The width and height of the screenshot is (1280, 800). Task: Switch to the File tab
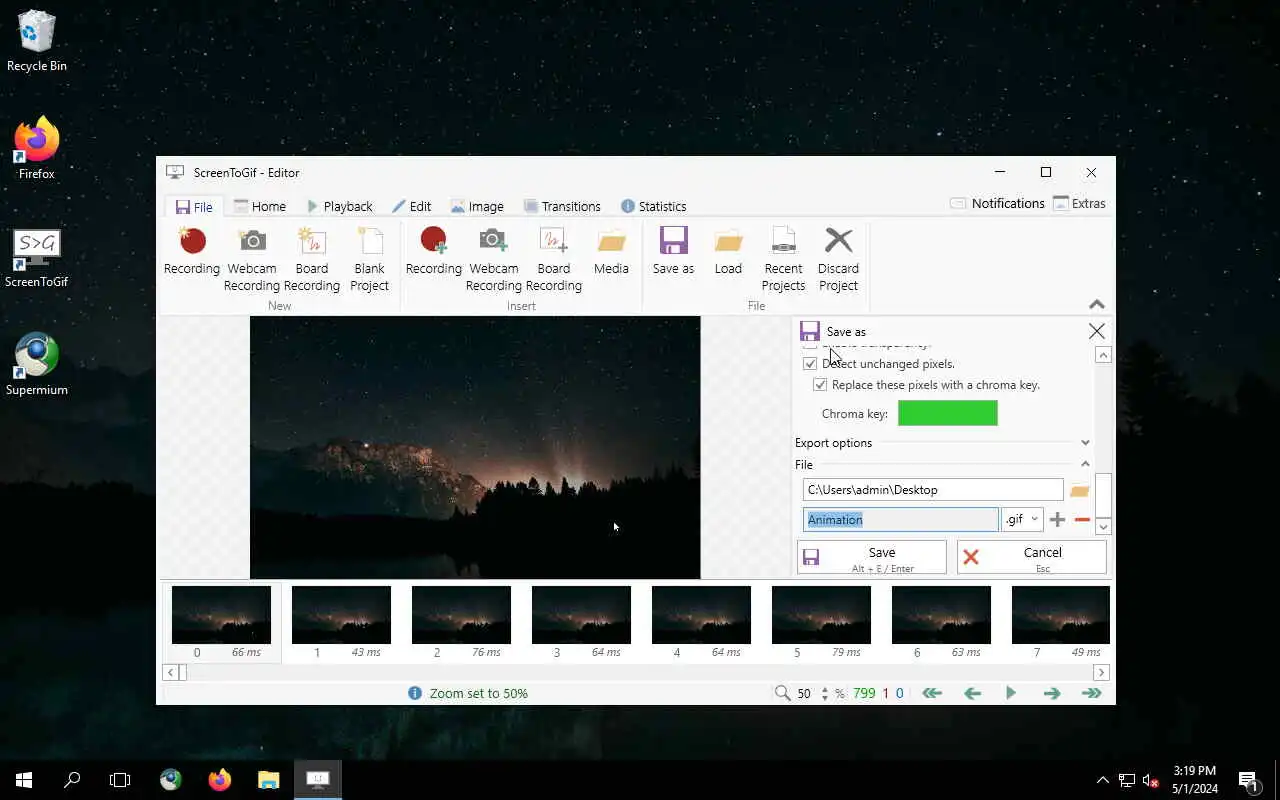[194, 207]
